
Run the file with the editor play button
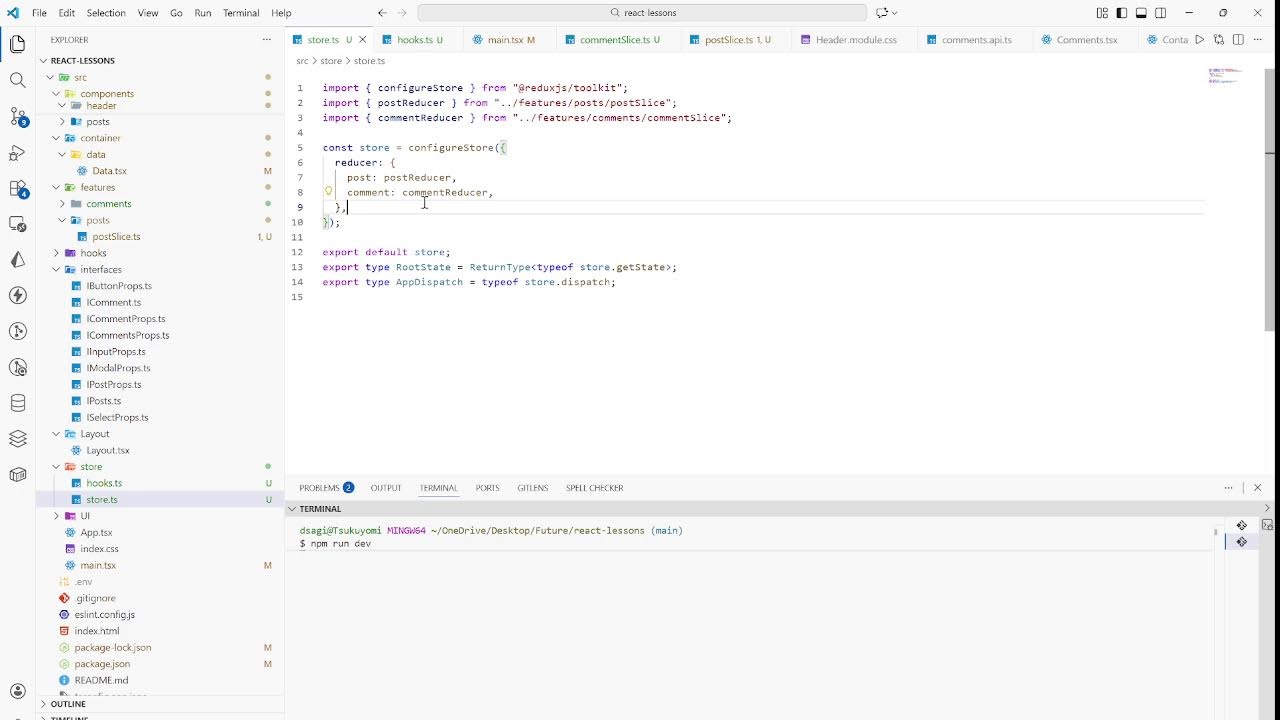pos(1200,40)
